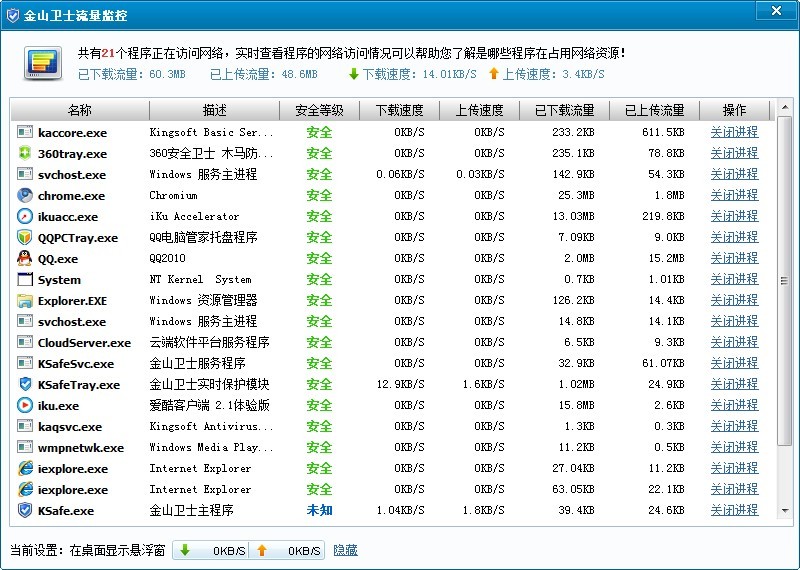800x570 pixels.
Task: Click the kaccore.exe process icon
Action: [x=24, y=132]
